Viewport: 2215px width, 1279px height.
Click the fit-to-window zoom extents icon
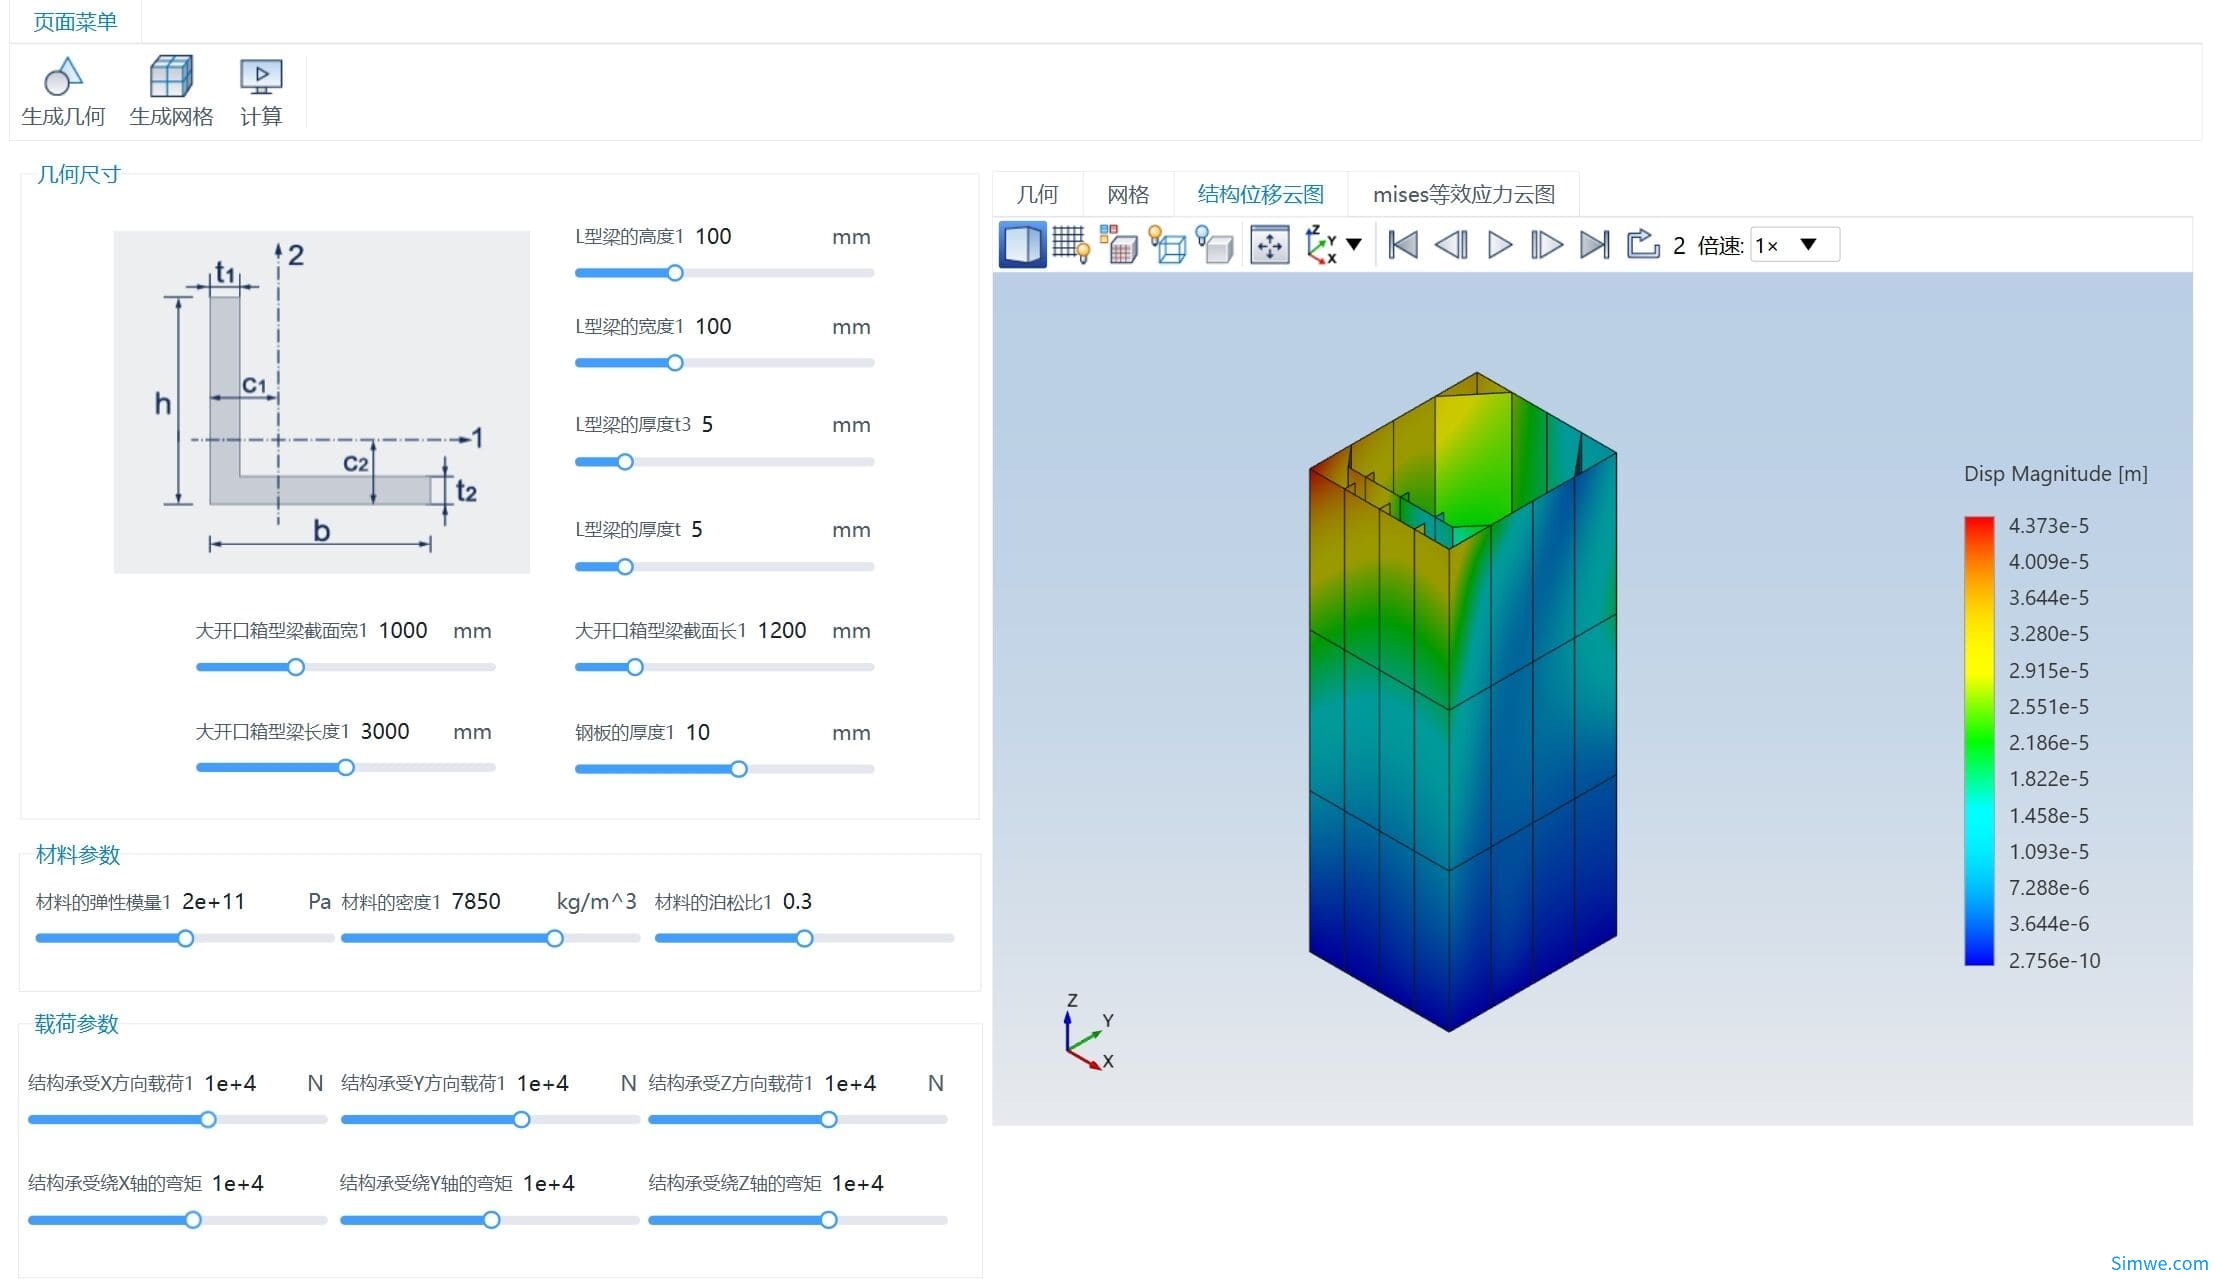tap(1269, 245)
